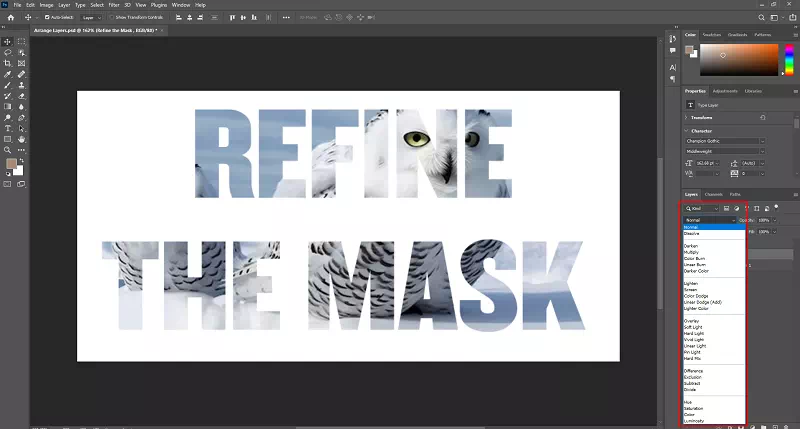Select the Hand tool
Viewport: 800px width, 429px height.
21,139
